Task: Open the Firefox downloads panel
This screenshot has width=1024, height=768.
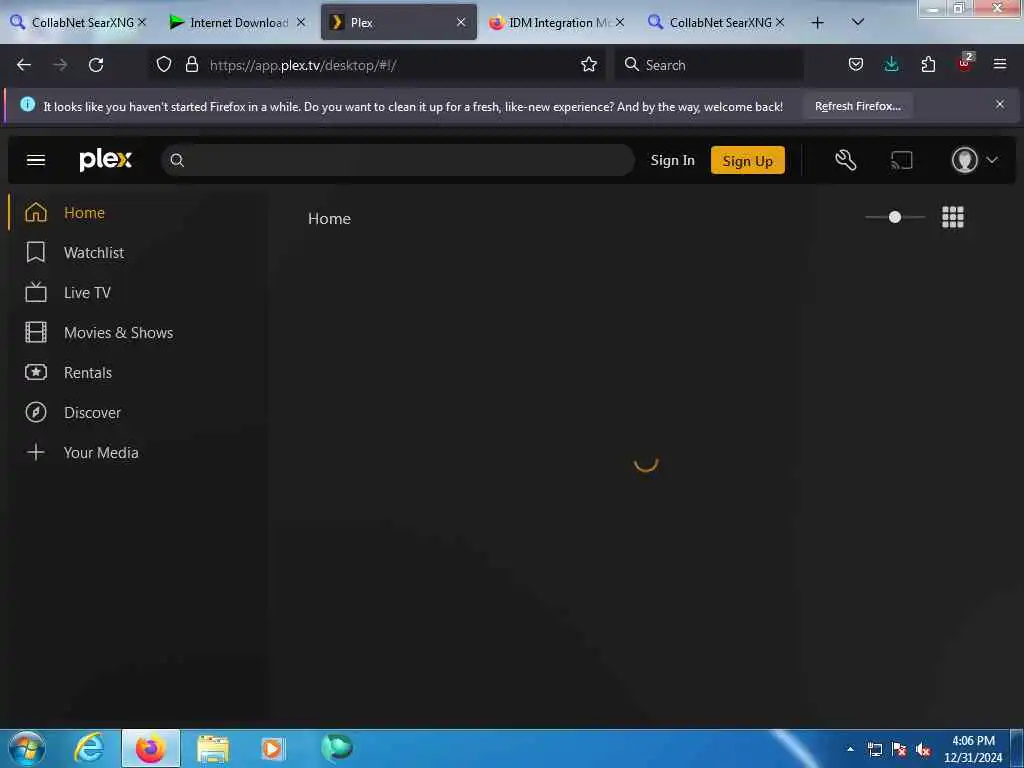Action: pyautogui.click(x=891, y=64)
